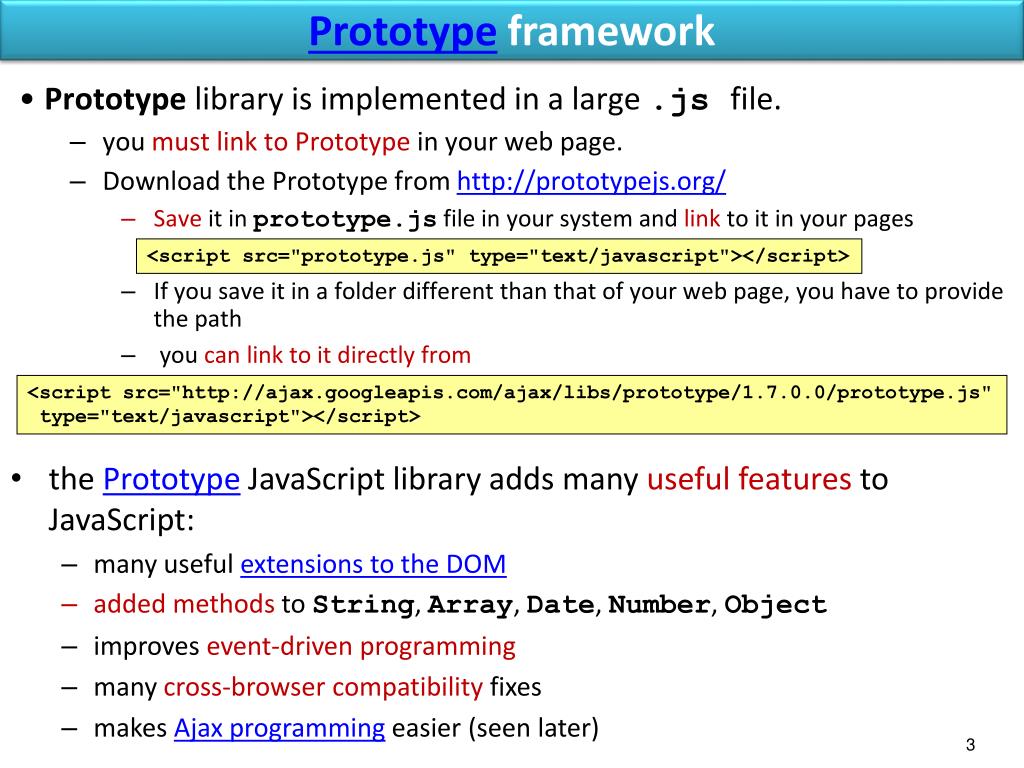Screen dimensions: 1024x768
Task: Click the 'Ajax programming' hyperlink
Action: point(279,728)
